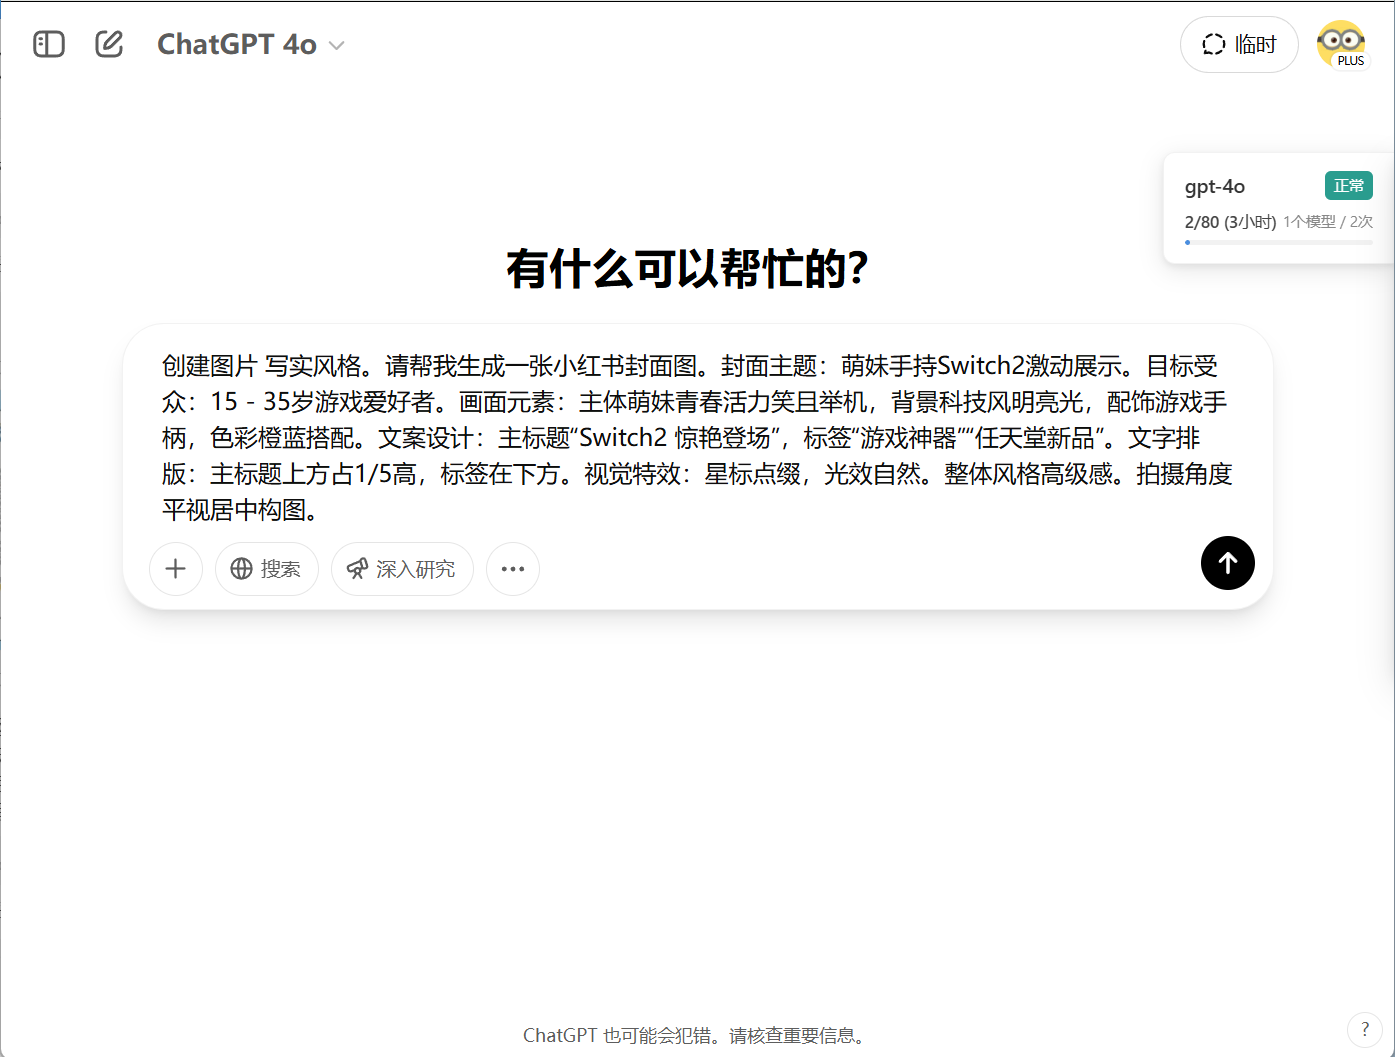Open the ChatGPT 4o model title

click(237, 45)
